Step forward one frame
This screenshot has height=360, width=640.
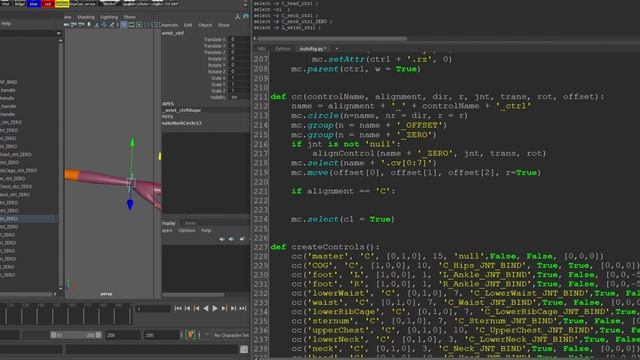click(233, 308)
